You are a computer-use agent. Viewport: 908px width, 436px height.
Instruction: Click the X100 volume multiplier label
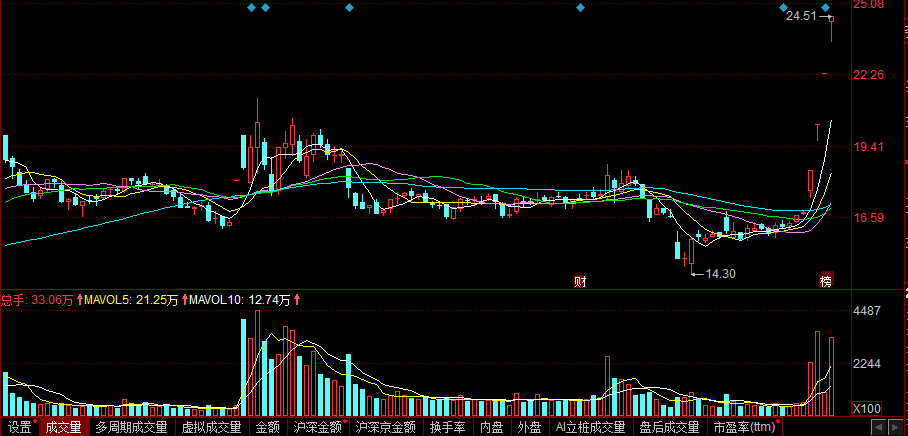(867, 409)
